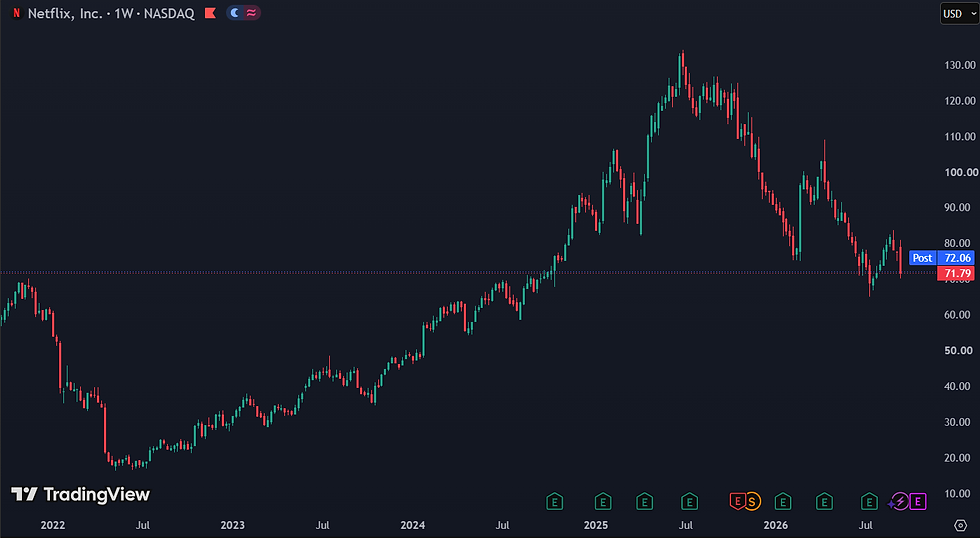This screenshot has width=980, height=538.
Task: Click the Jul label between 2024 and 2025
Action: (502, 525)
